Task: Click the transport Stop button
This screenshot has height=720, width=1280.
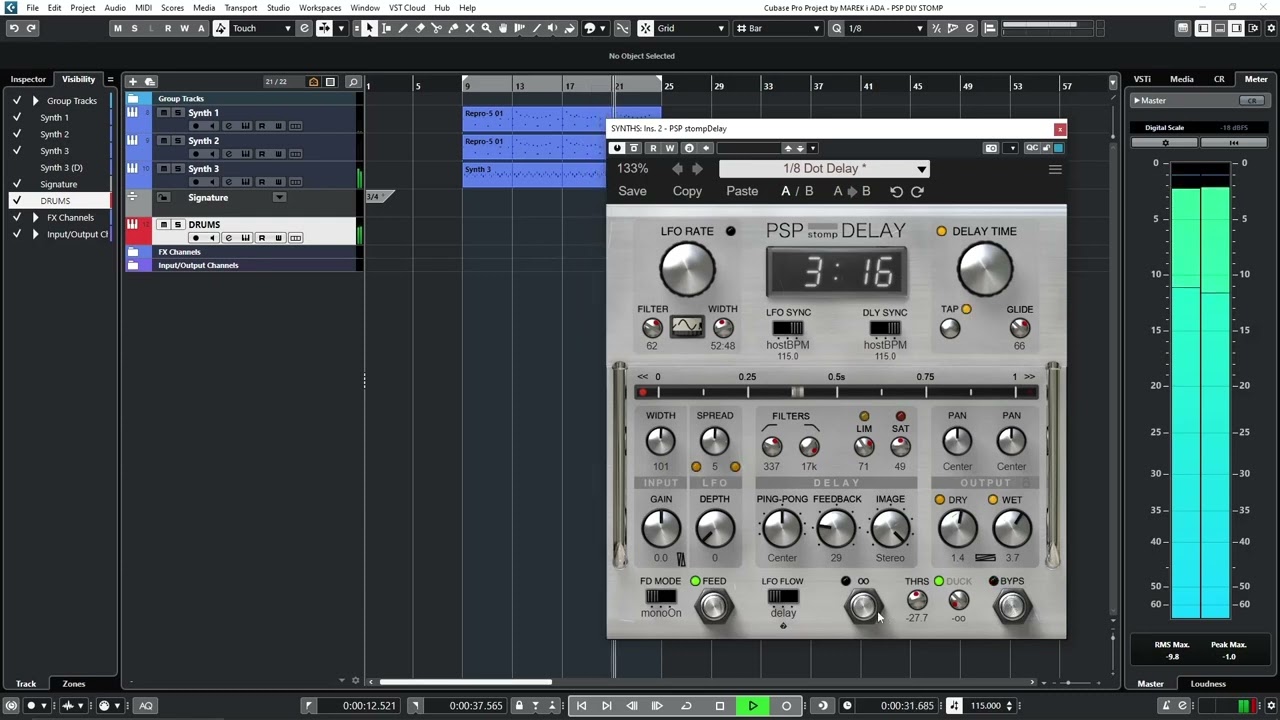Action: tap(720, 706)
